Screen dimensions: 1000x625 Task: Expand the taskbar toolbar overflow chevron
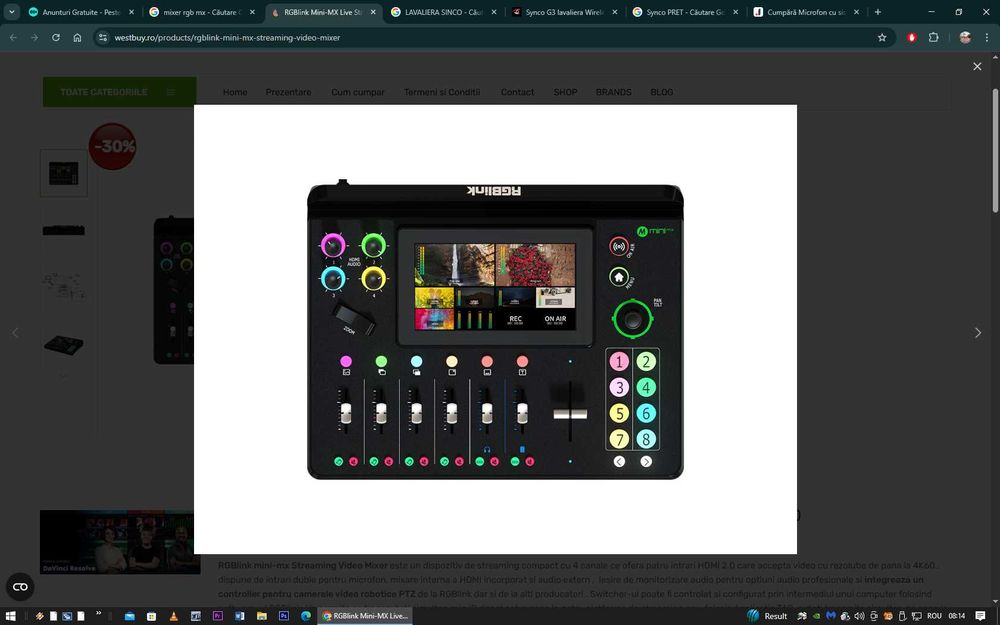click(98, 614)
